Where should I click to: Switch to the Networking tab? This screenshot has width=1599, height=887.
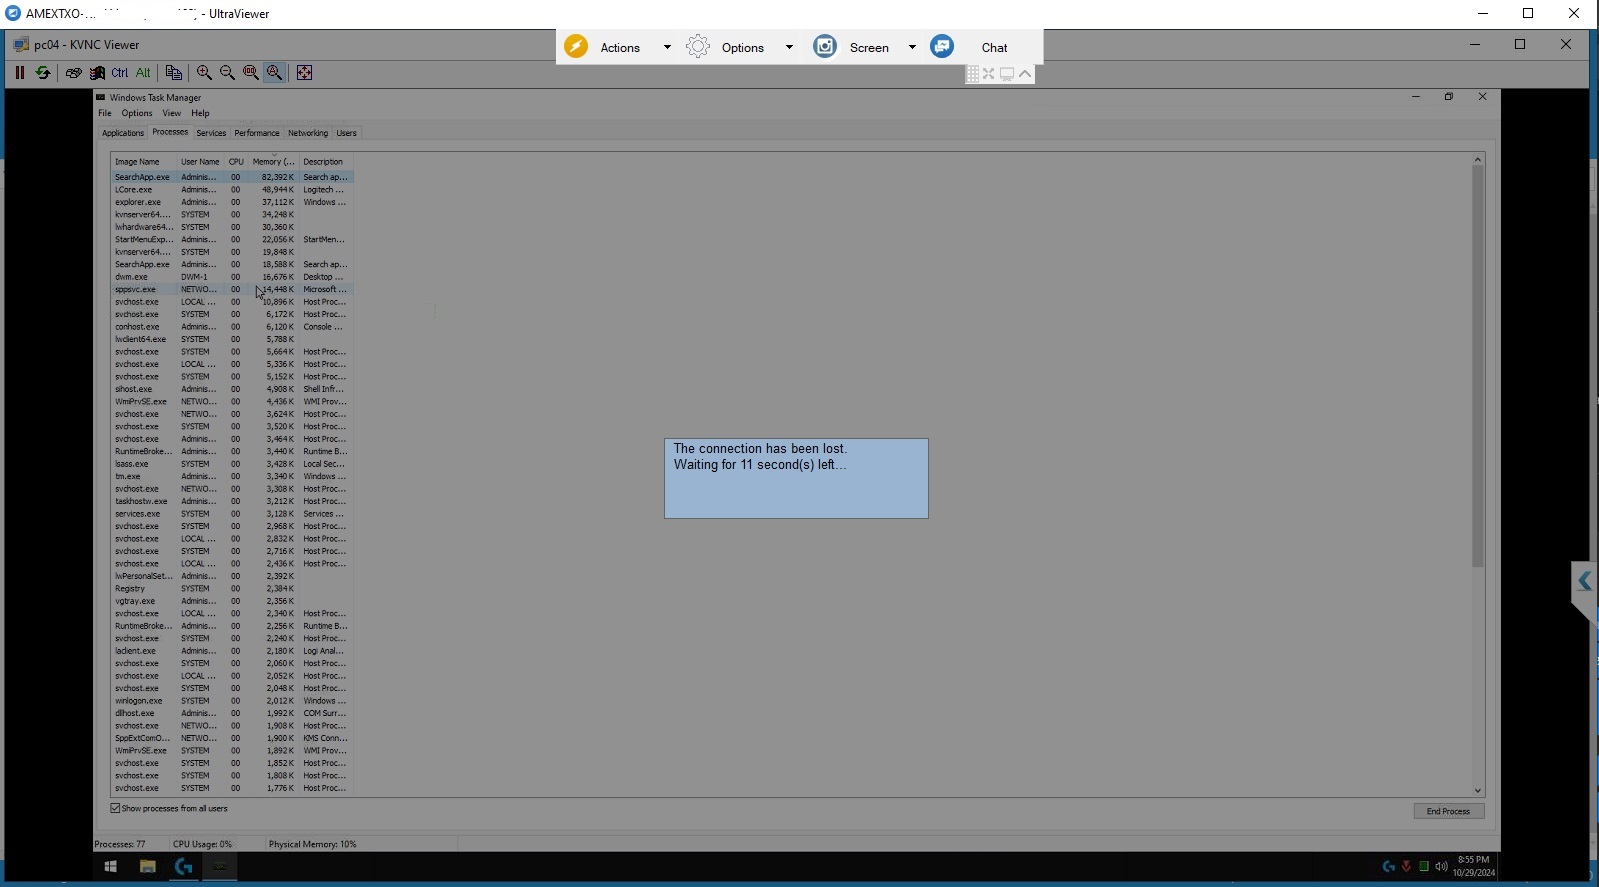click(x=308, y=133)
